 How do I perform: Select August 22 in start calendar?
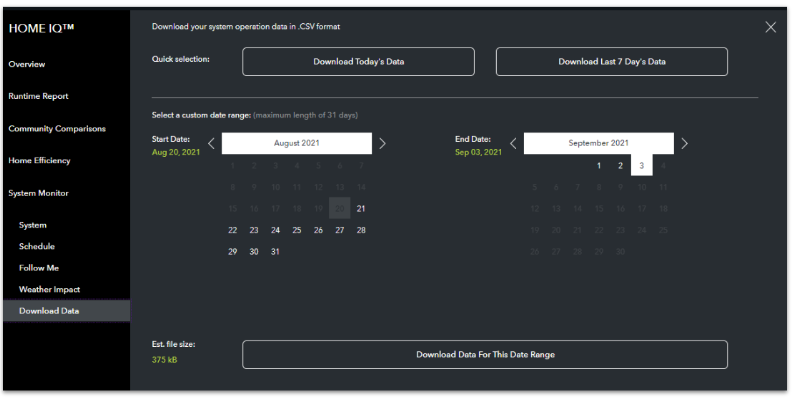coord(233,230)
